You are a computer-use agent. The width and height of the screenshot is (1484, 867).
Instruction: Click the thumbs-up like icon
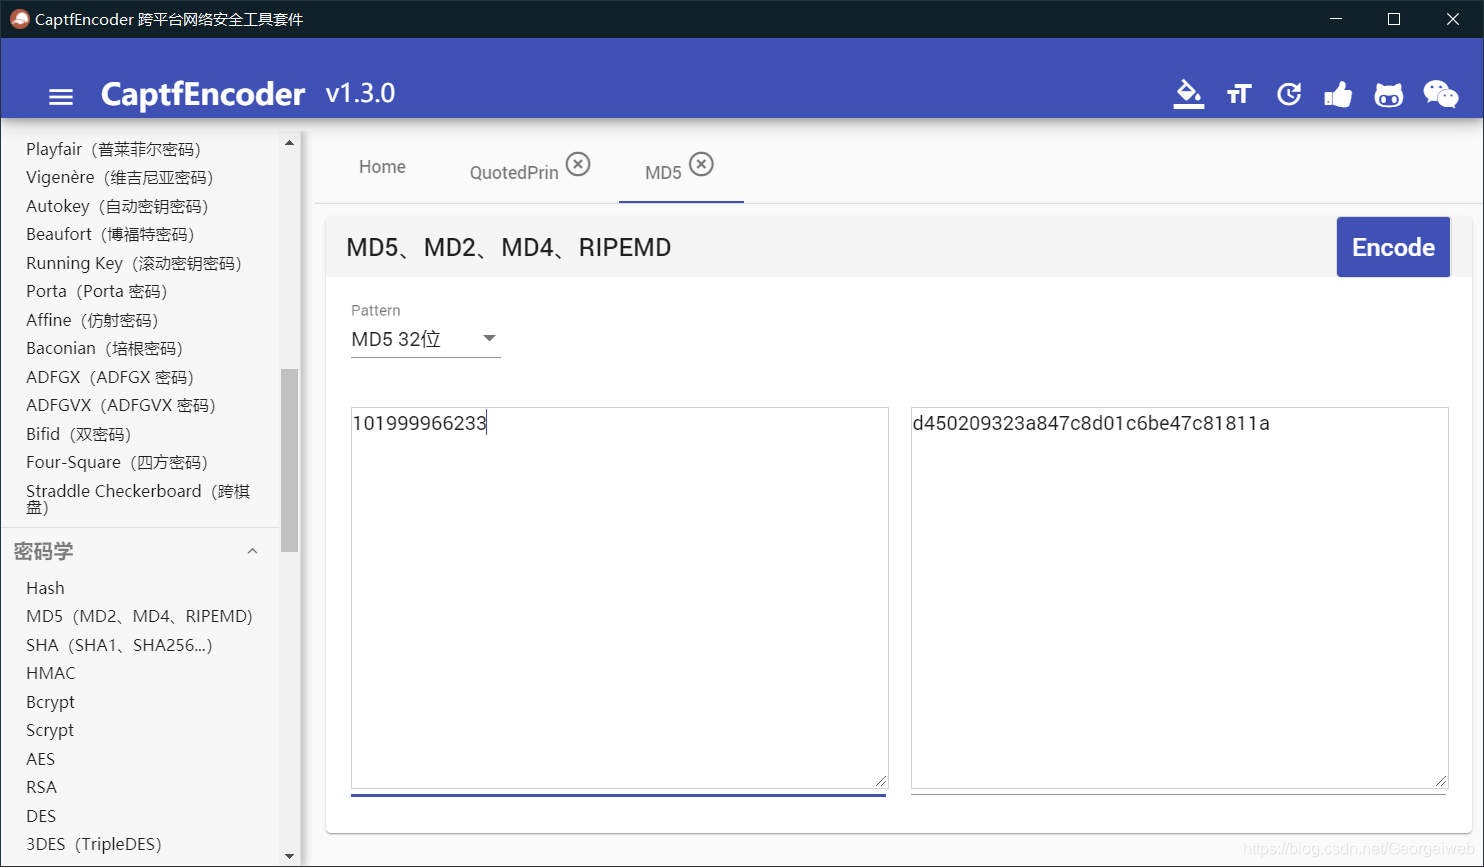coord(1338,94)
